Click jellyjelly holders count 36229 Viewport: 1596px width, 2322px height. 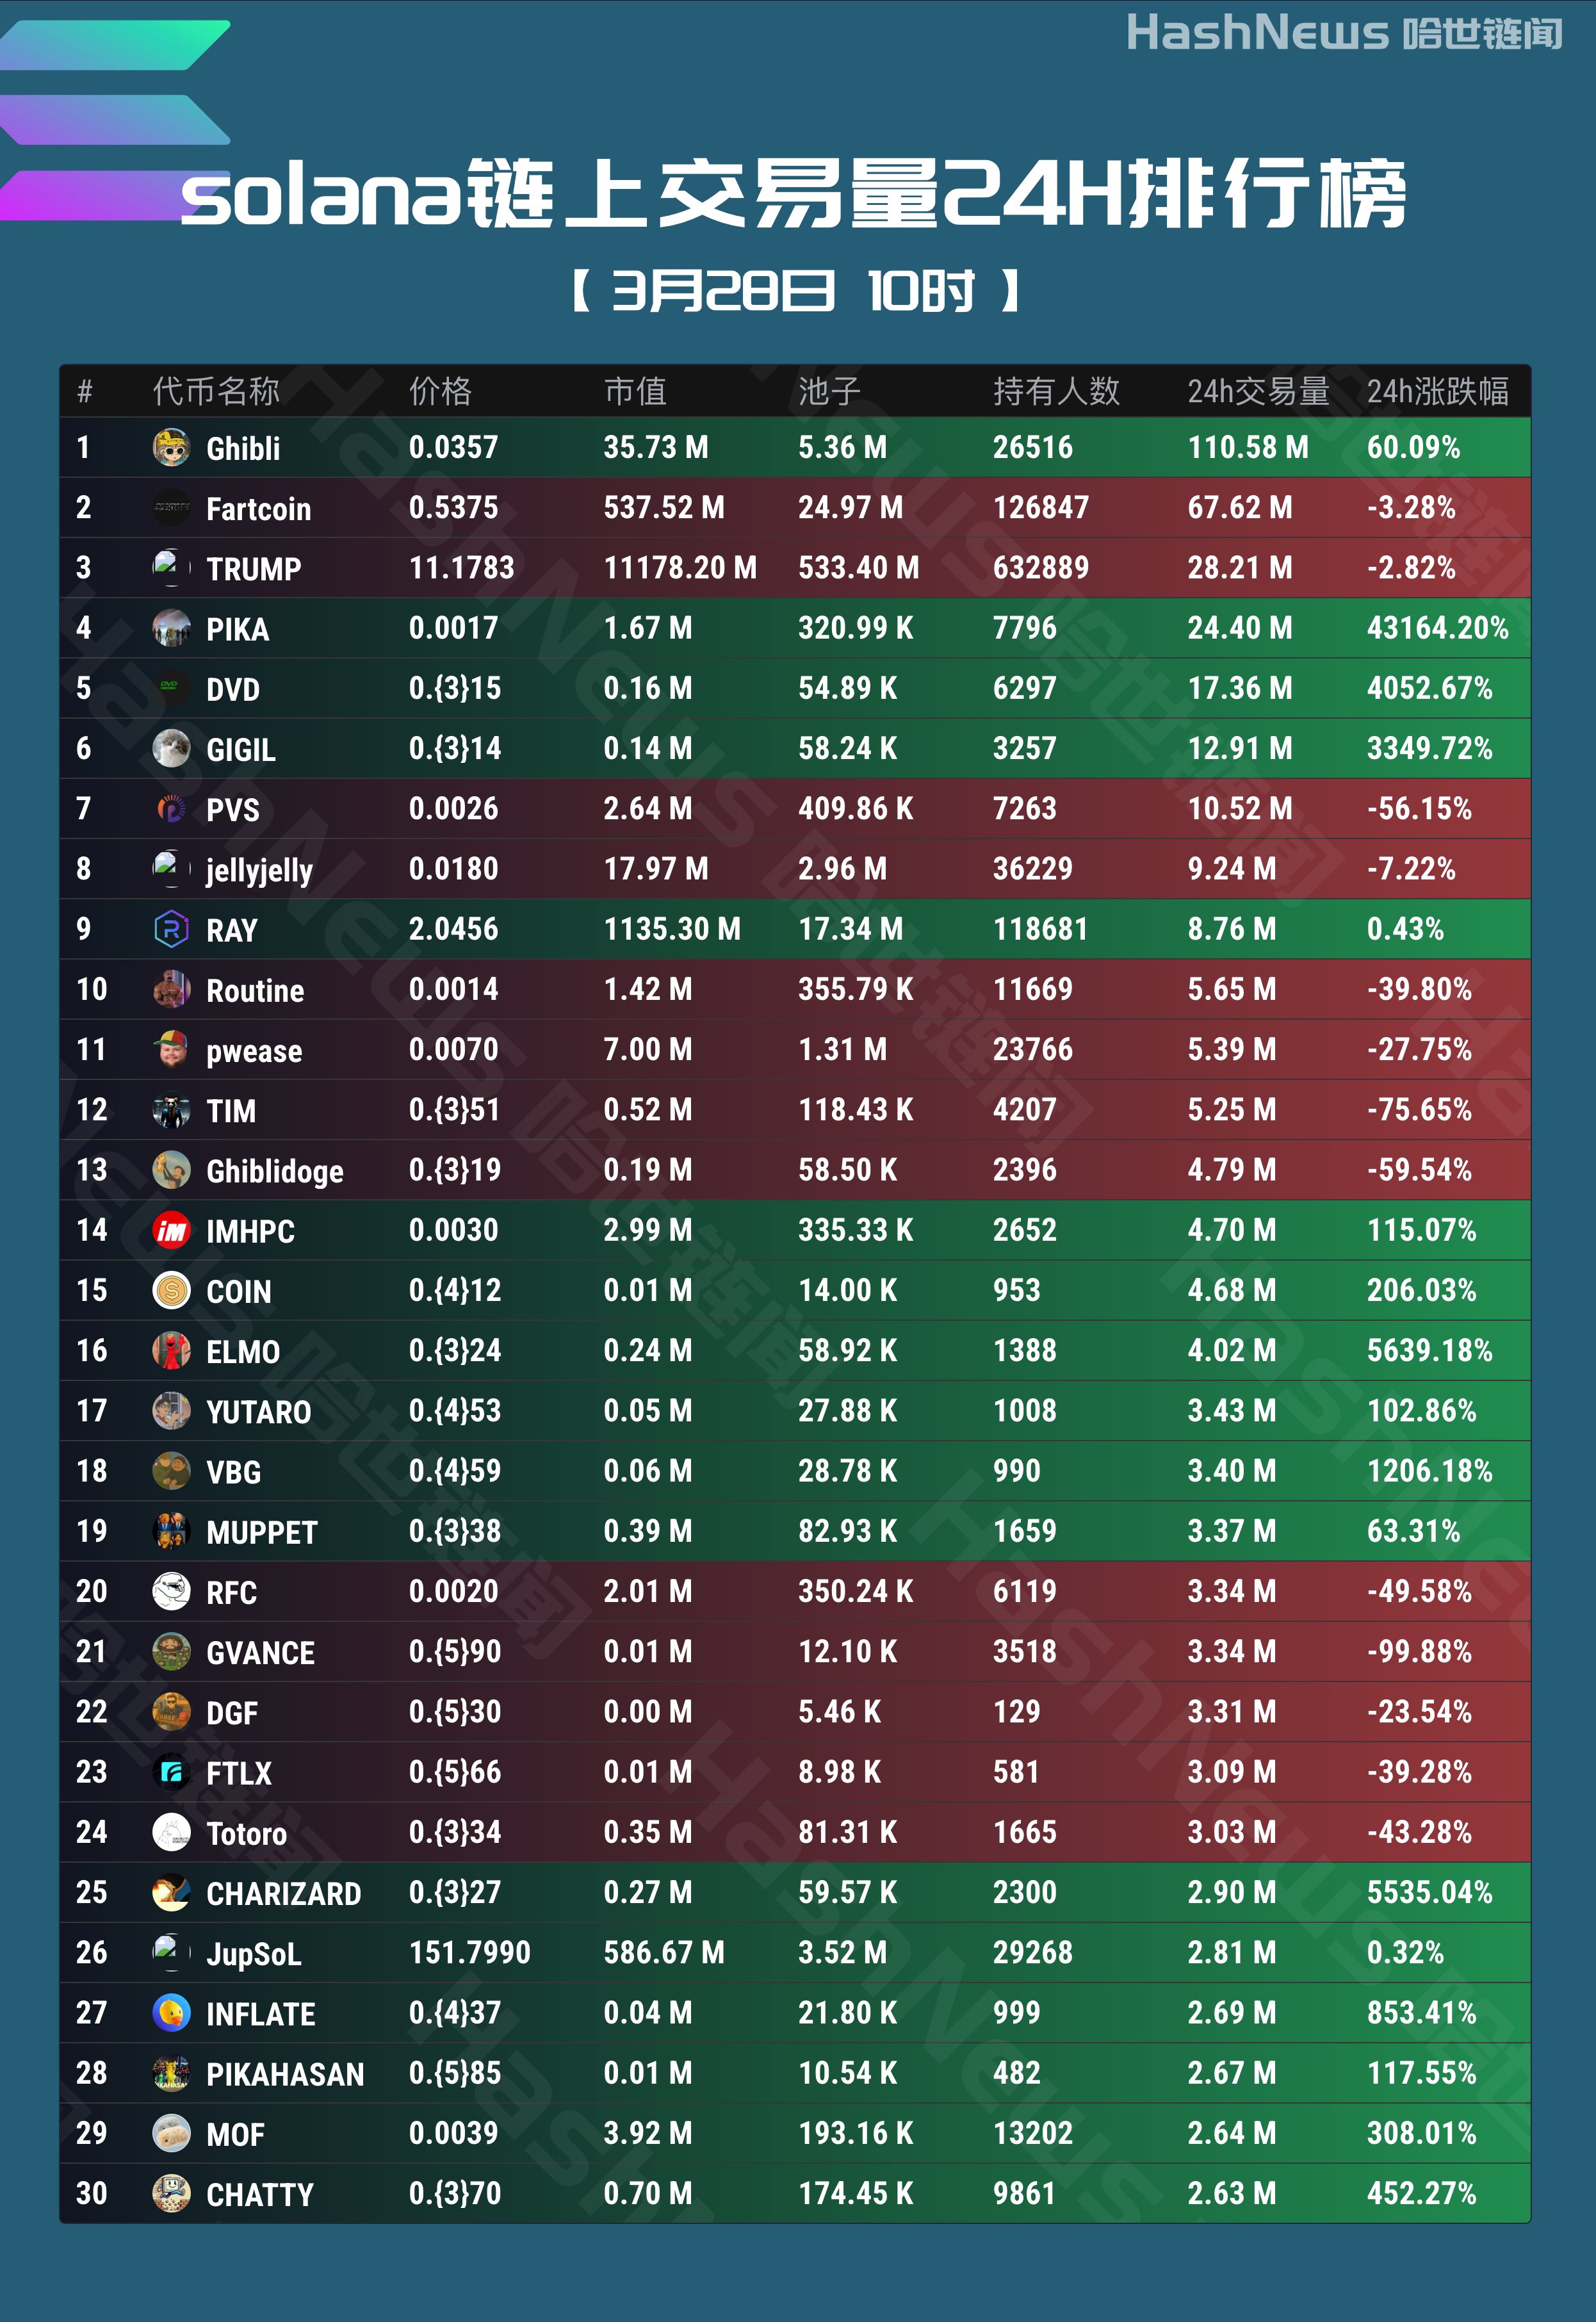1033,869
